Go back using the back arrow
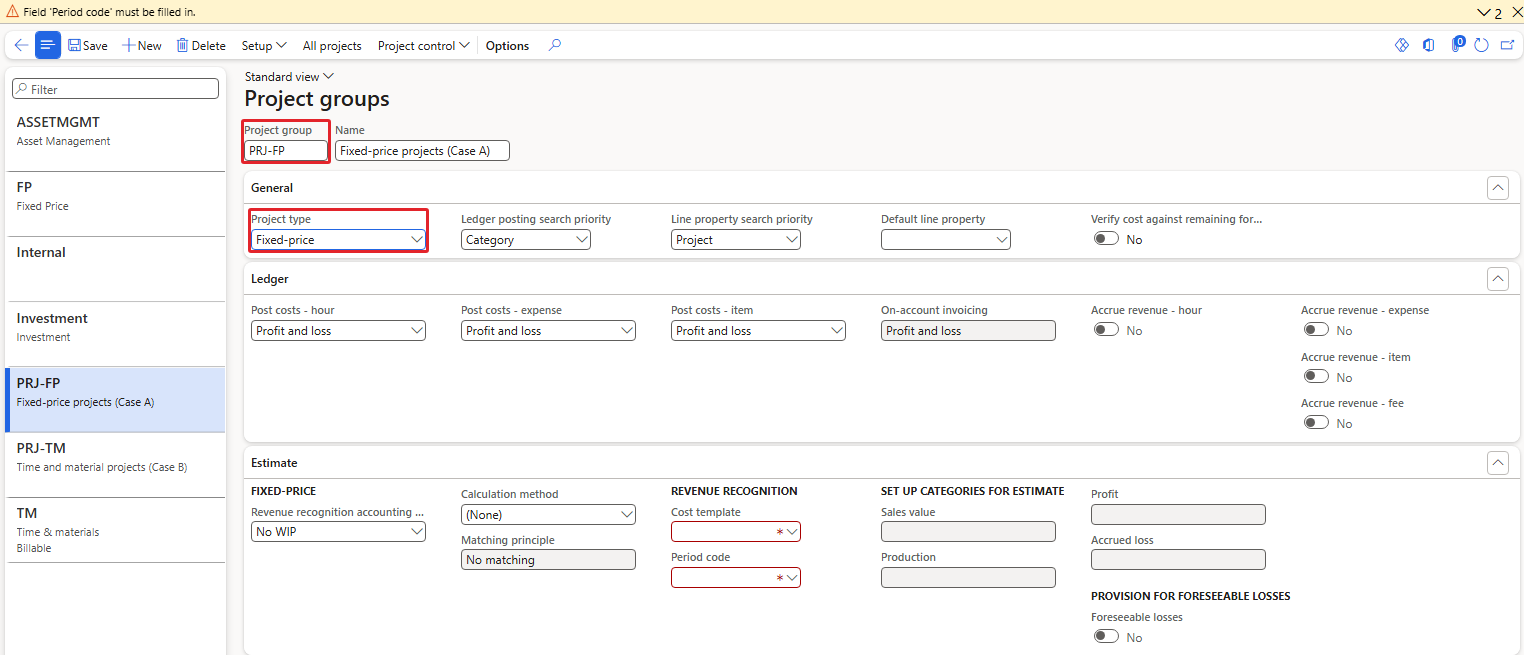The width and height of the screenshot is (1524, 655). (x=21, y=45)
